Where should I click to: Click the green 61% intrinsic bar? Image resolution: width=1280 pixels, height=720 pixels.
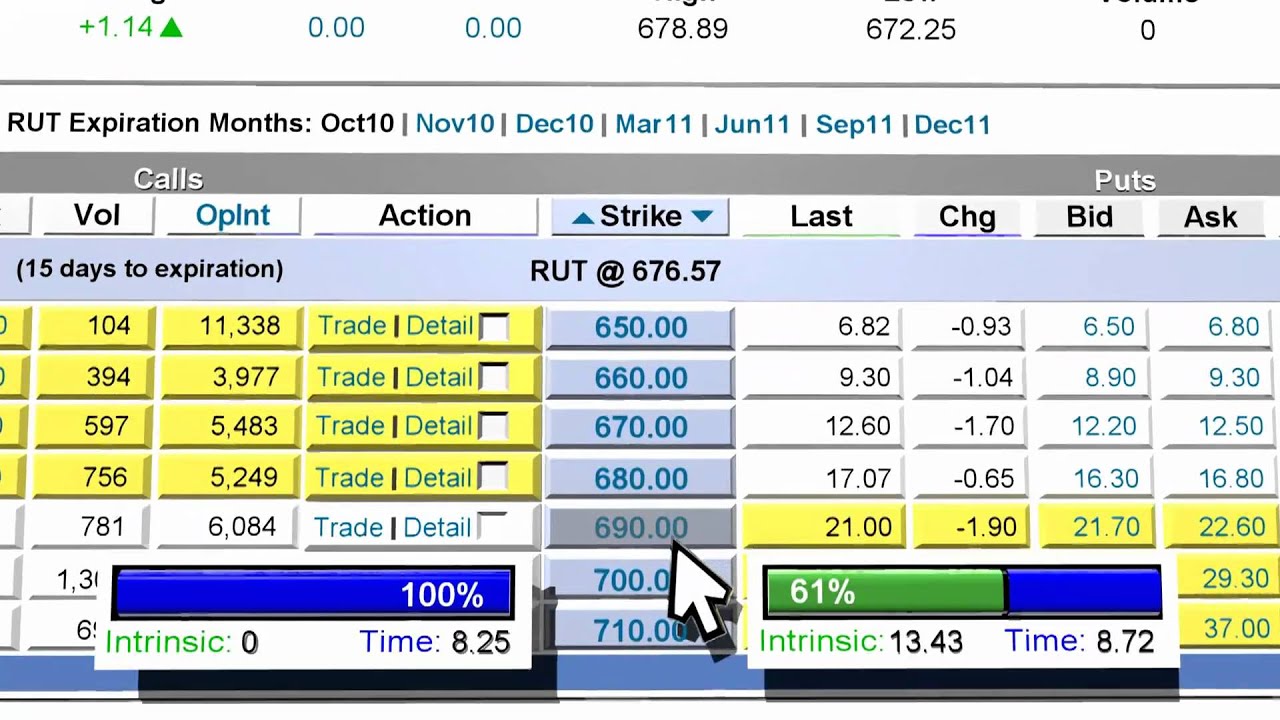884,592
